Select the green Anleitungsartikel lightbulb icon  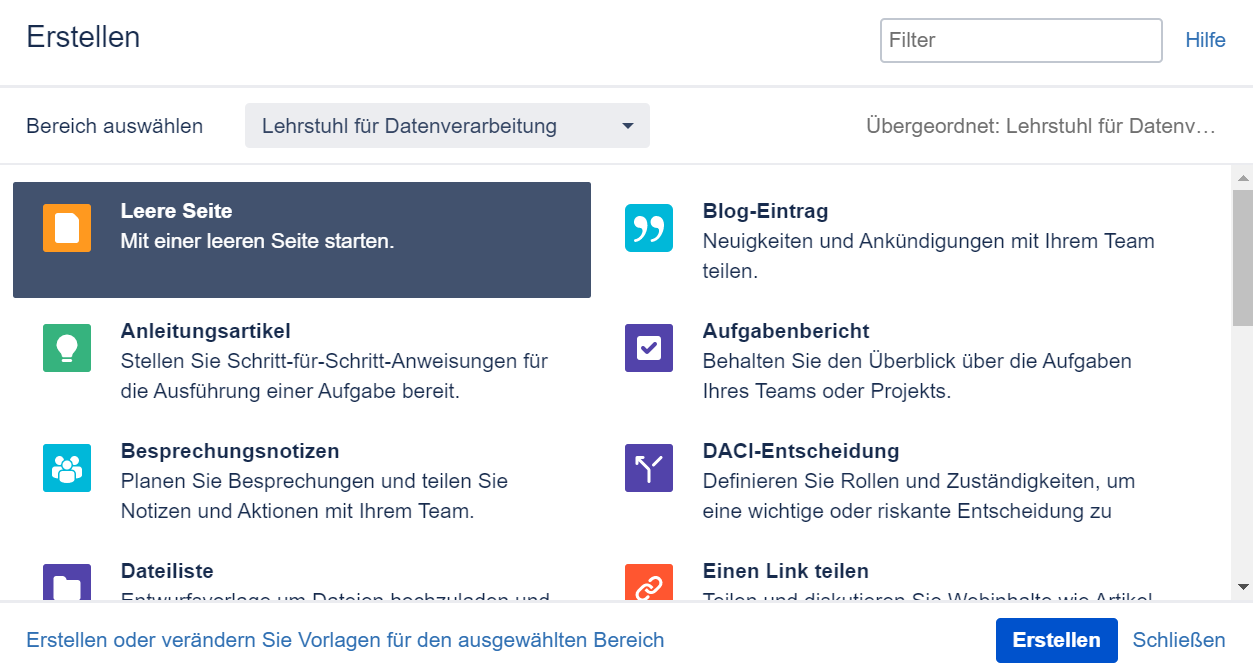[67, 348]
